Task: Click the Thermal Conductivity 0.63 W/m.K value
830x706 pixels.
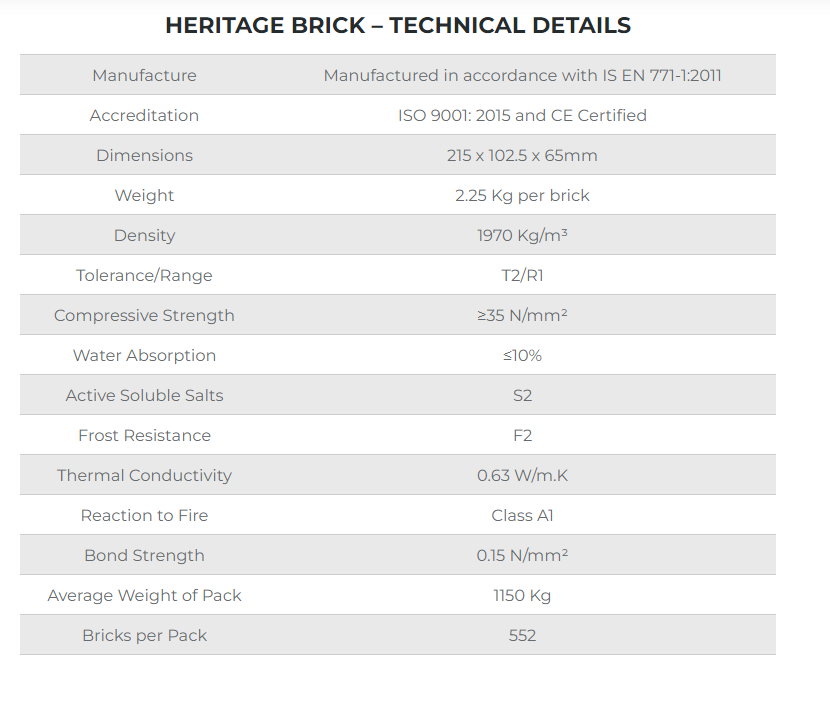Action: coord(522,475)
